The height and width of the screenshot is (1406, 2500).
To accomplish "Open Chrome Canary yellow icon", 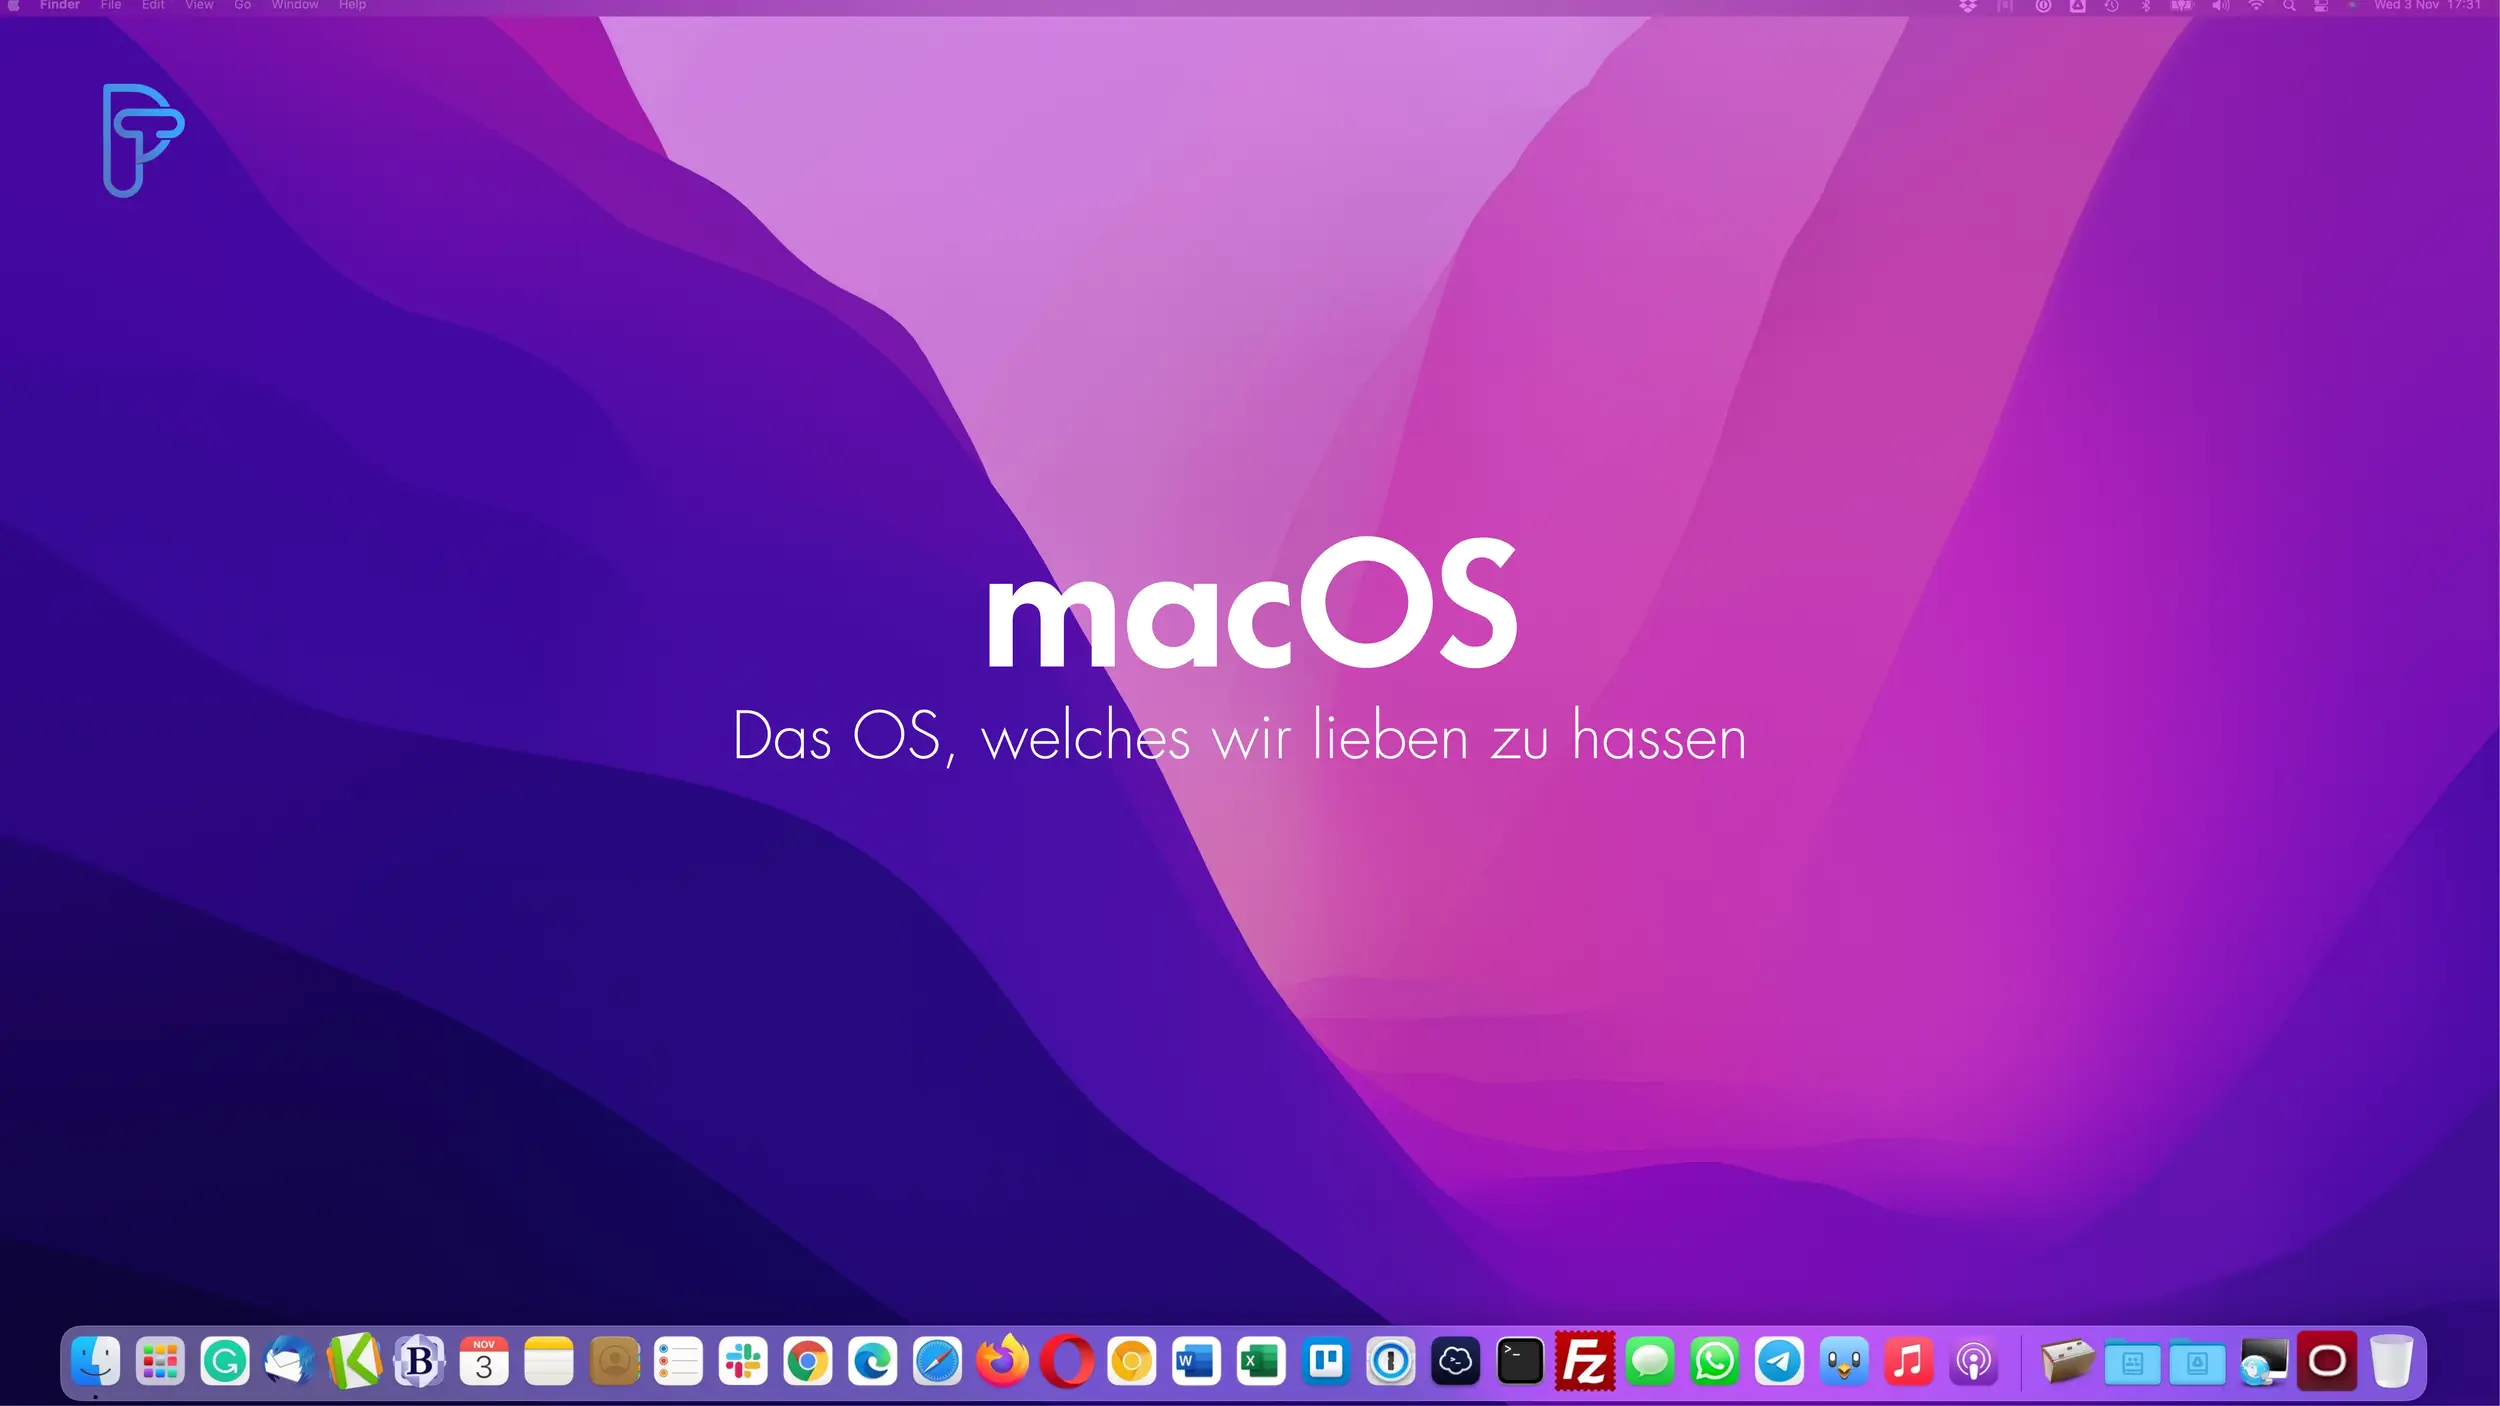I will pos(1132,1361).
